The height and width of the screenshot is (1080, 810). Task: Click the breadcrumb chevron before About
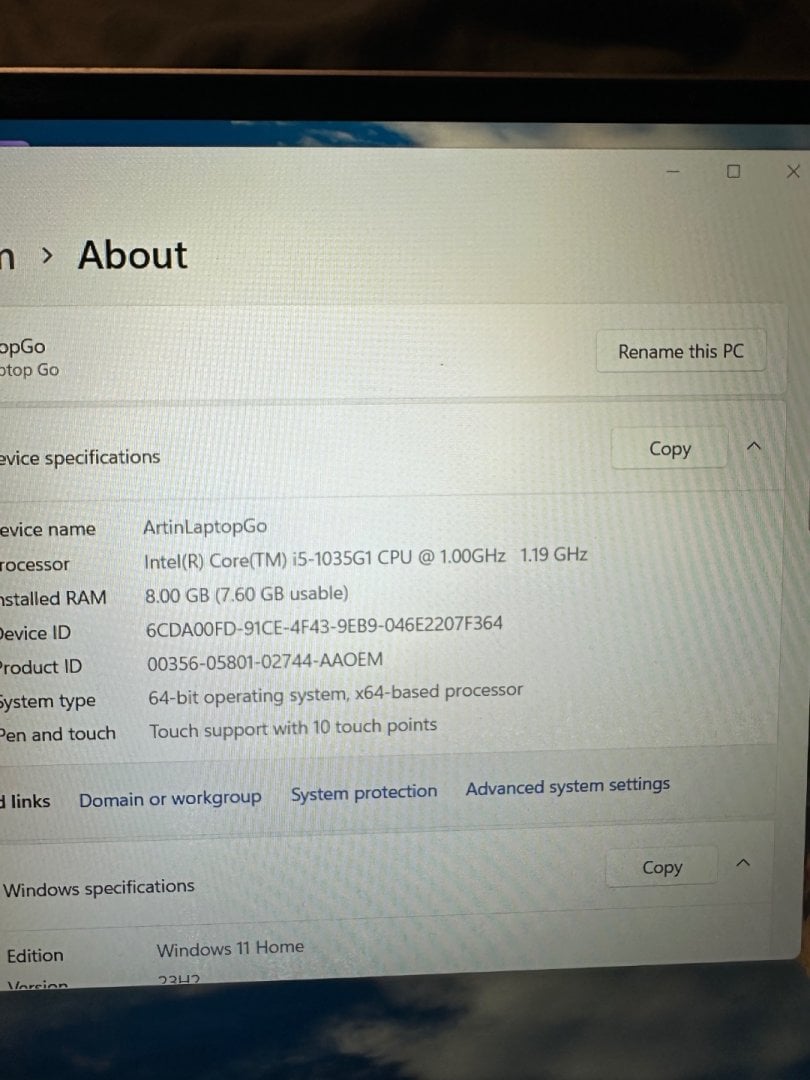(x=47, y=256)
